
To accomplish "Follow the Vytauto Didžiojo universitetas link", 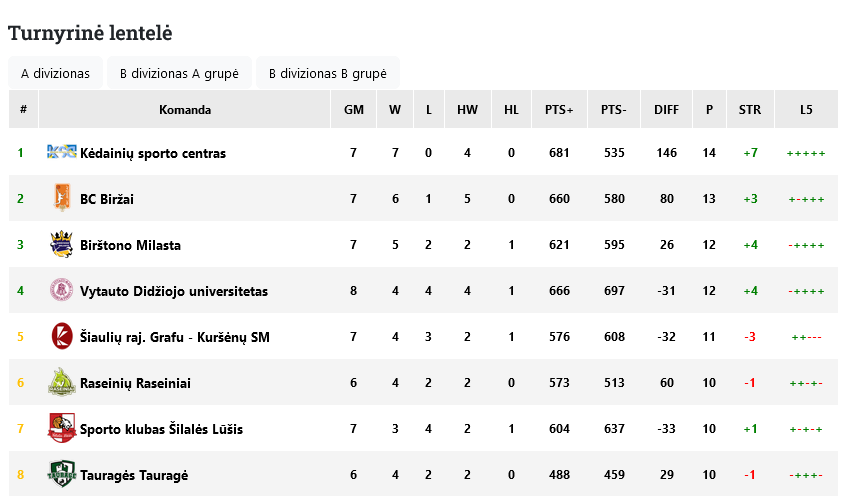I will [174, 291].
